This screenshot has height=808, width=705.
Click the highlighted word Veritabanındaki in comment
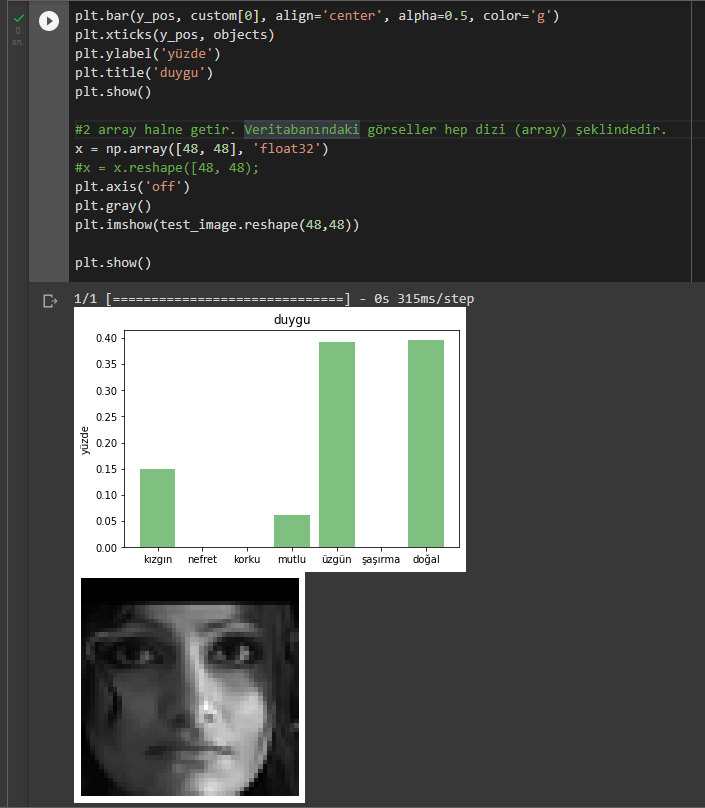[x=301, y=129]
